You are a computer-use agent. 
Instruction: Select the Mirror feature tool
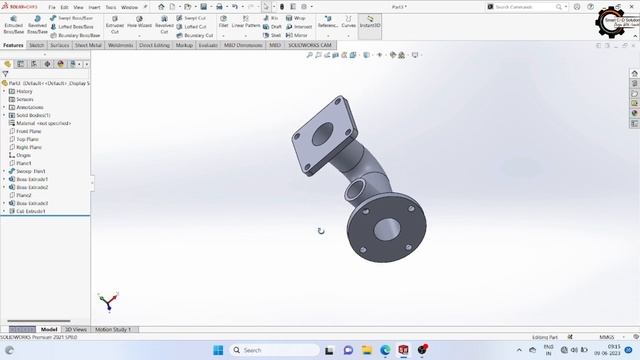point(296,36)
